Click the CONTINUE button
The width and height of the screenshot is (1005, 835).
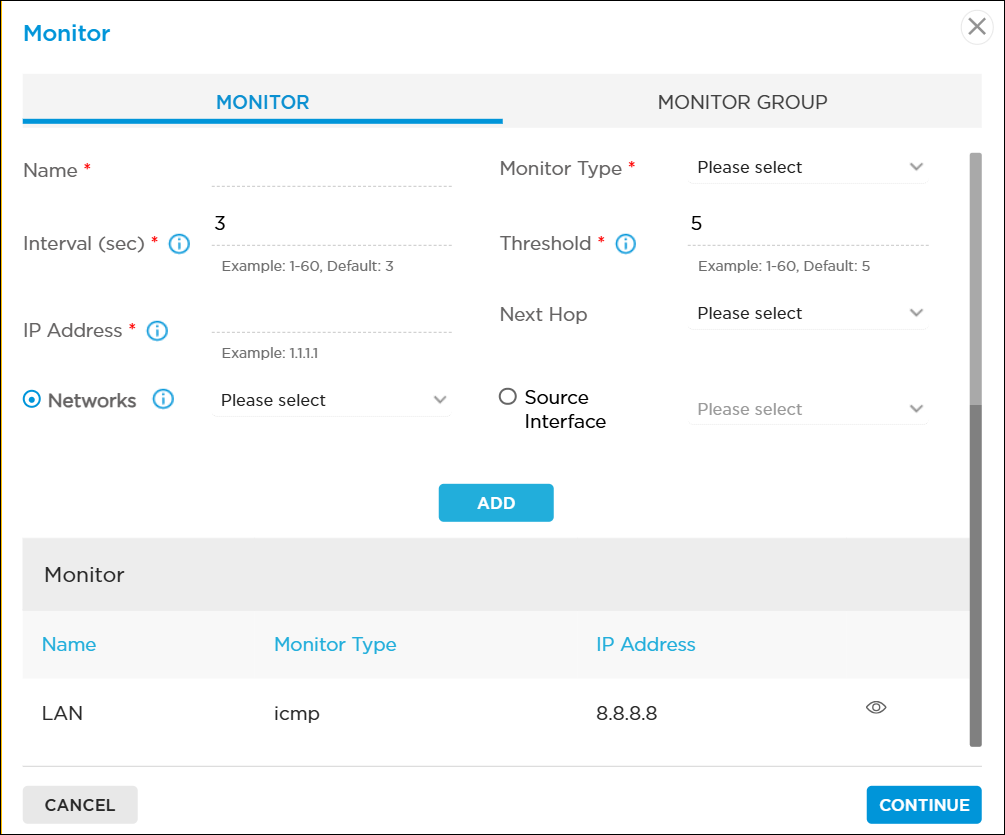(x=923, y=805)
